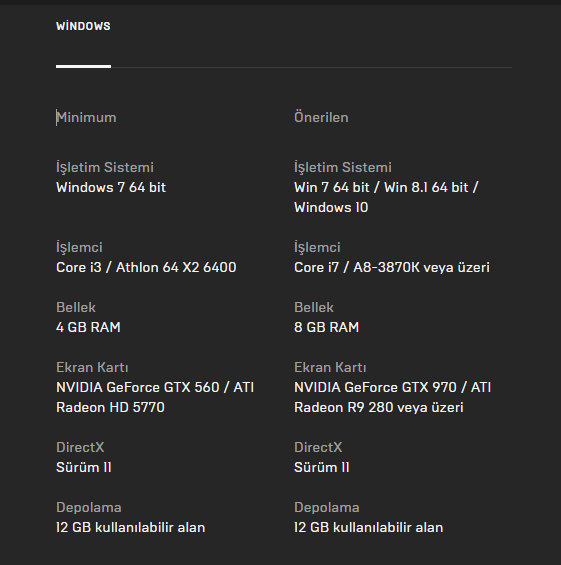Image resolution: width=561 pixels, height=565 pixels.
Task: Click the Minimum 'İşlemci' label
Action: (79, 248)
